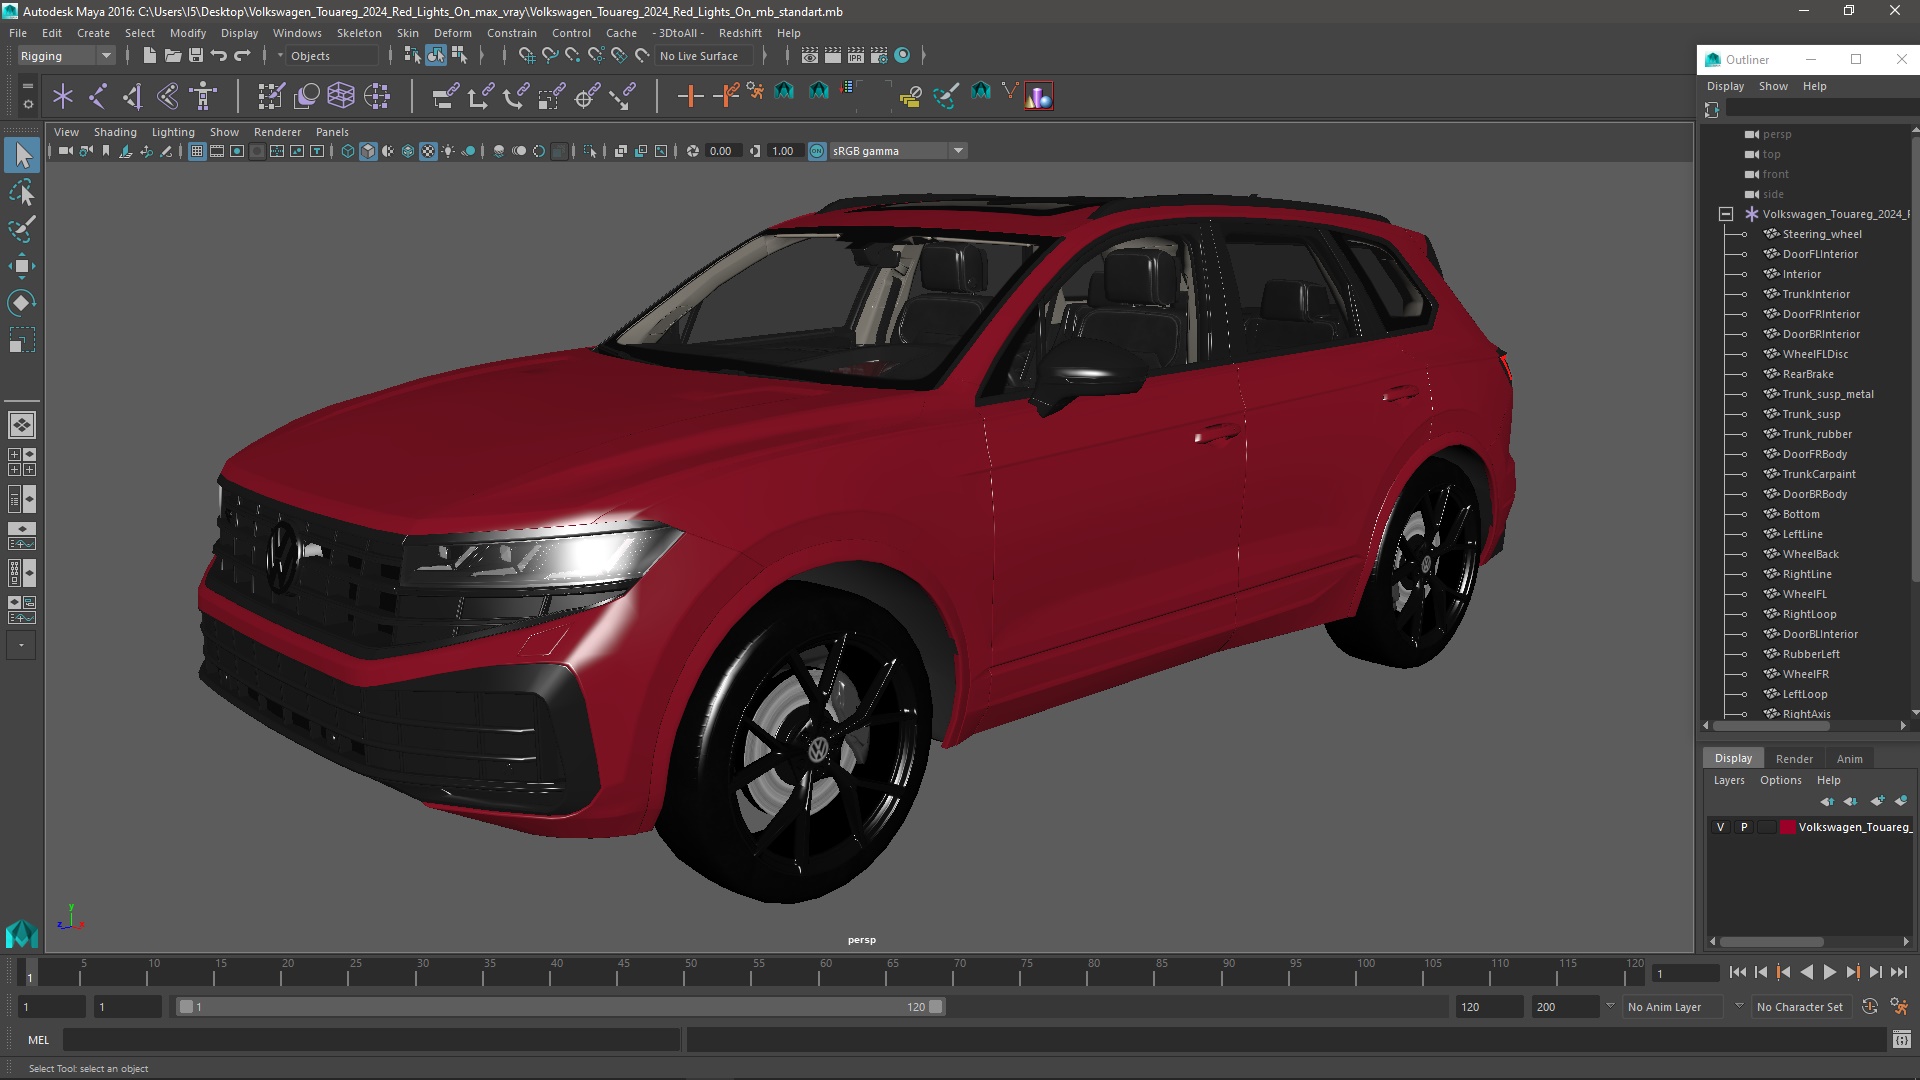This screenshot has width=1920, height=1080.
Task: Open the Skeleton menu
Action: (x=359, y=33)
